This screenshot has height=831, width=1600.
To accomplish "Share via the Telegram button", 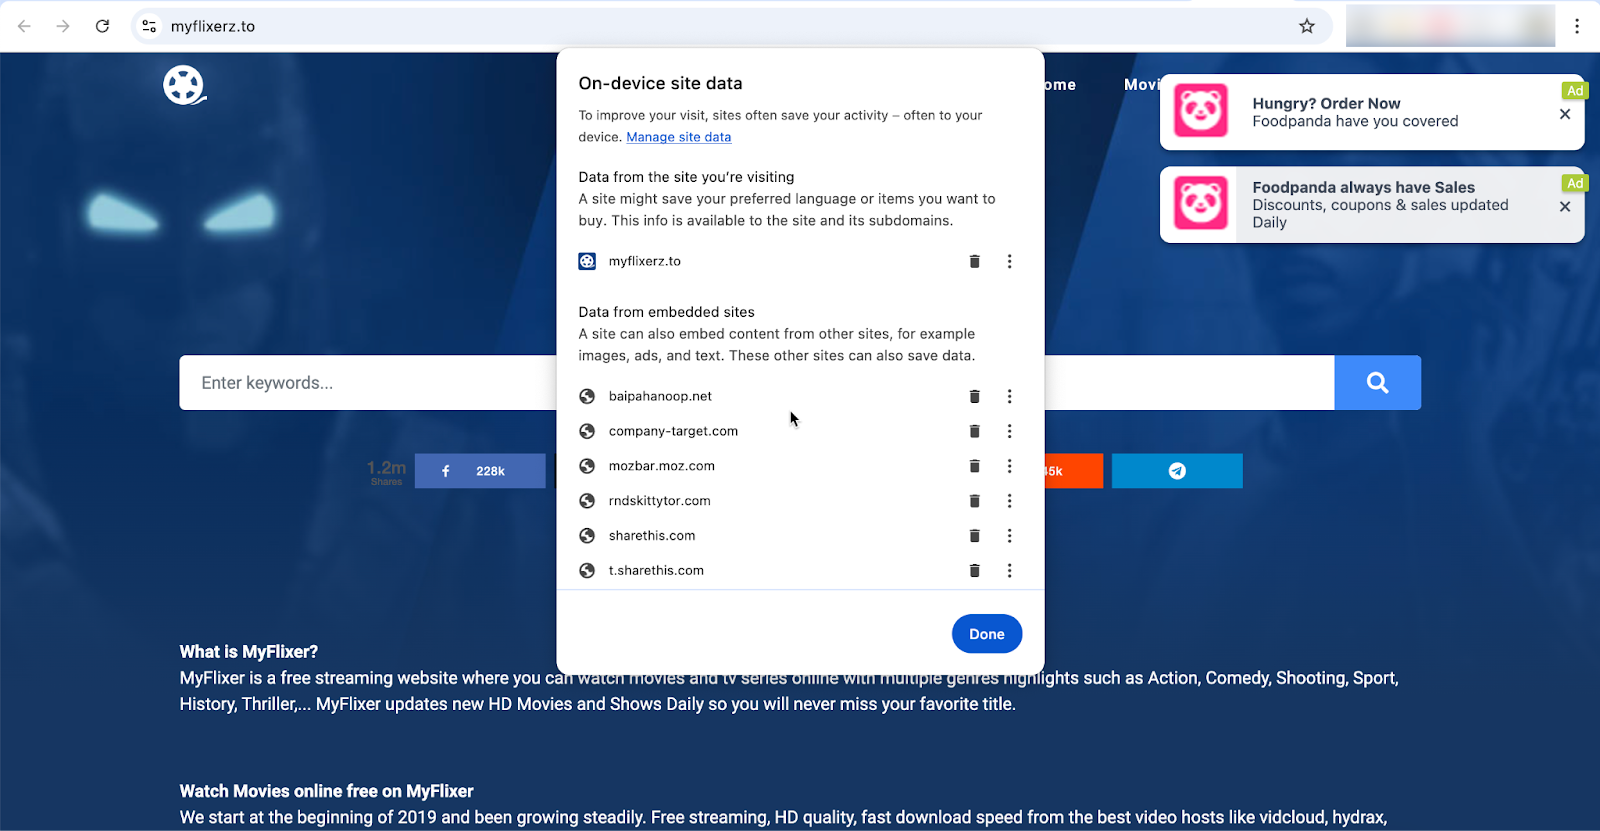I will tap(1177, 471).
